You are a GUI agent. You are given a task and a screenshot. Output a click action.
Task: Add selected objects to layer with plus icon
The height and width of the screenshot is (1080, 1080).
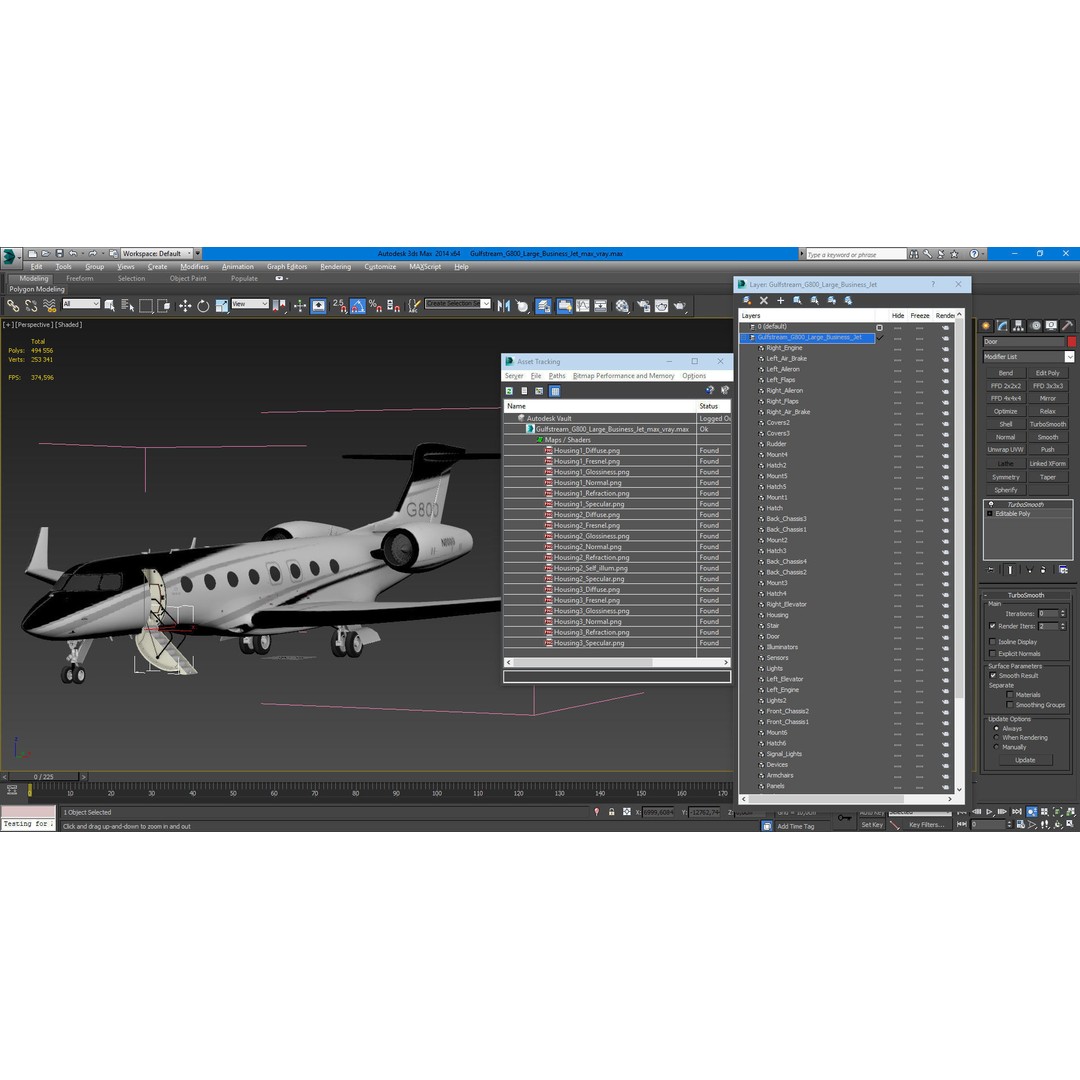pyautogui.click(x=780, y=300)
